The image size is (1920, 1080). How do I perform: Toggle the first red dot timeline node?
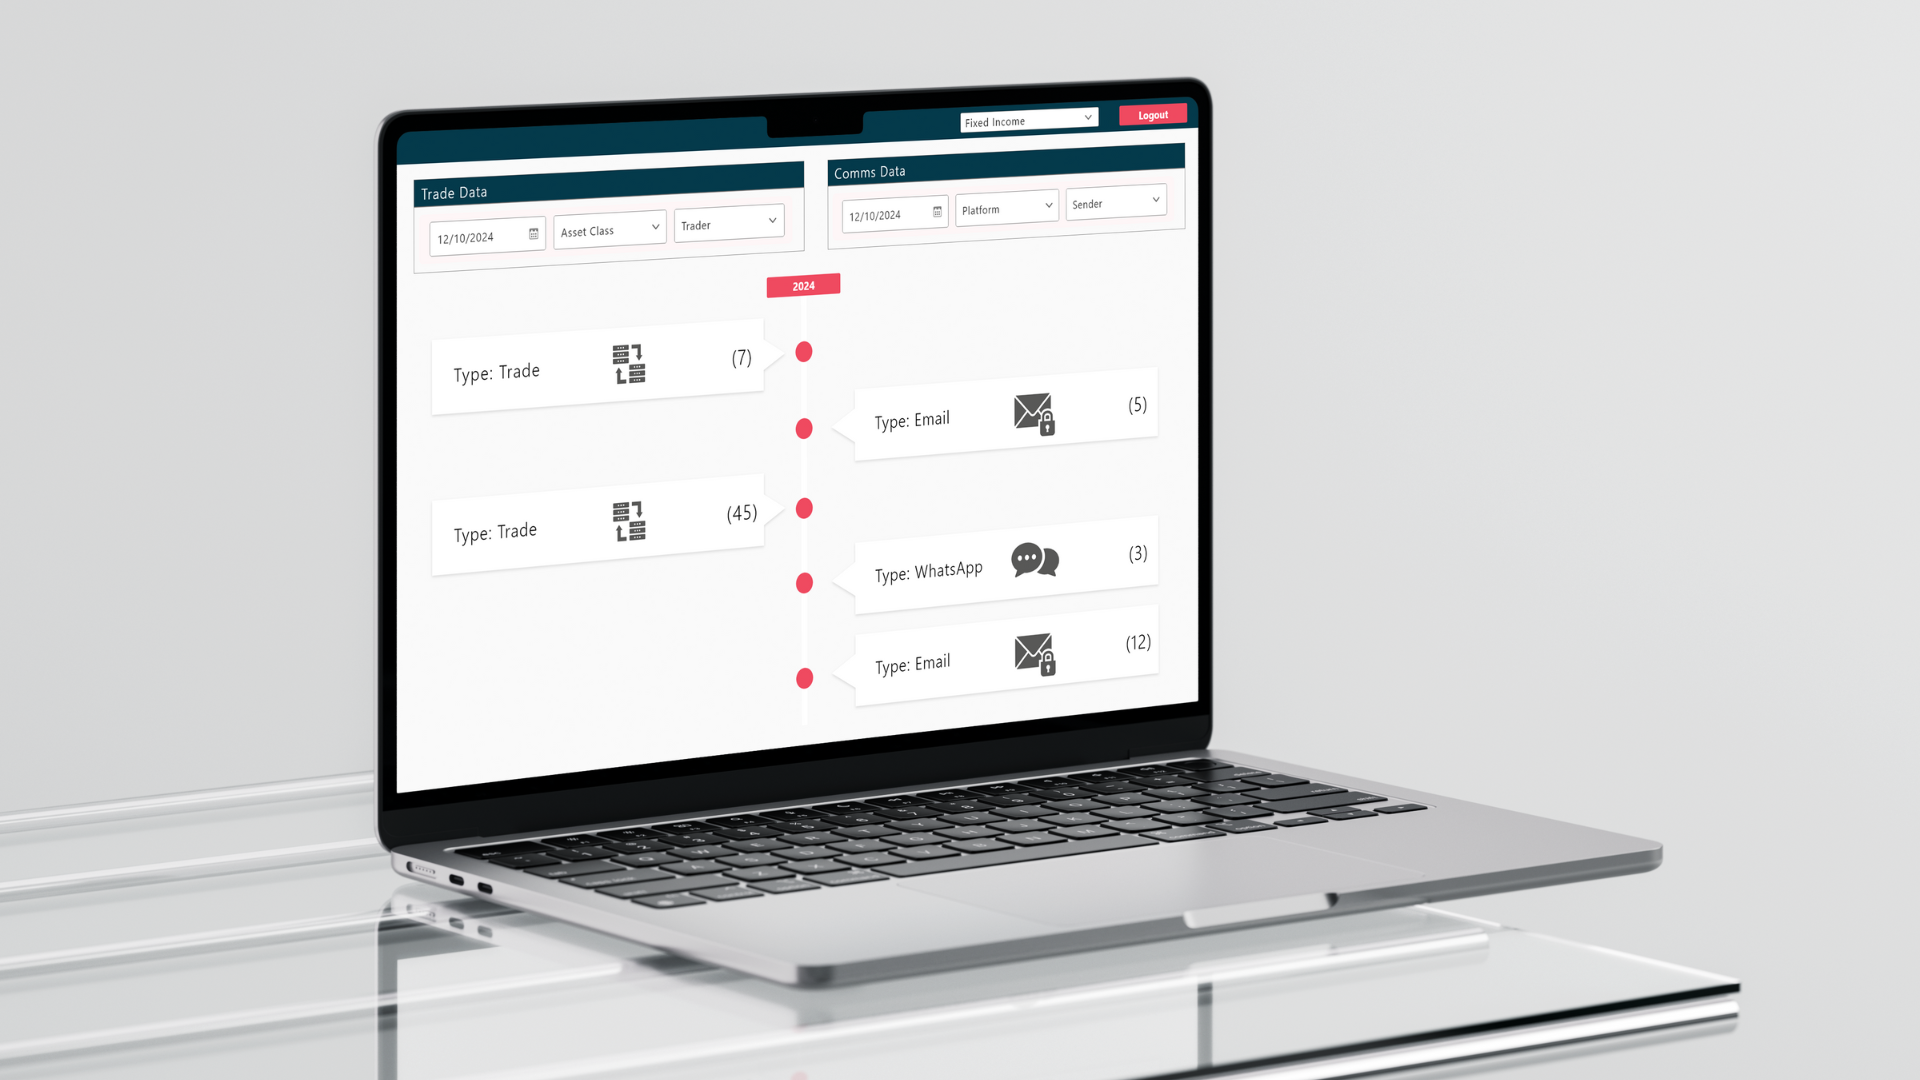point(803,351)
